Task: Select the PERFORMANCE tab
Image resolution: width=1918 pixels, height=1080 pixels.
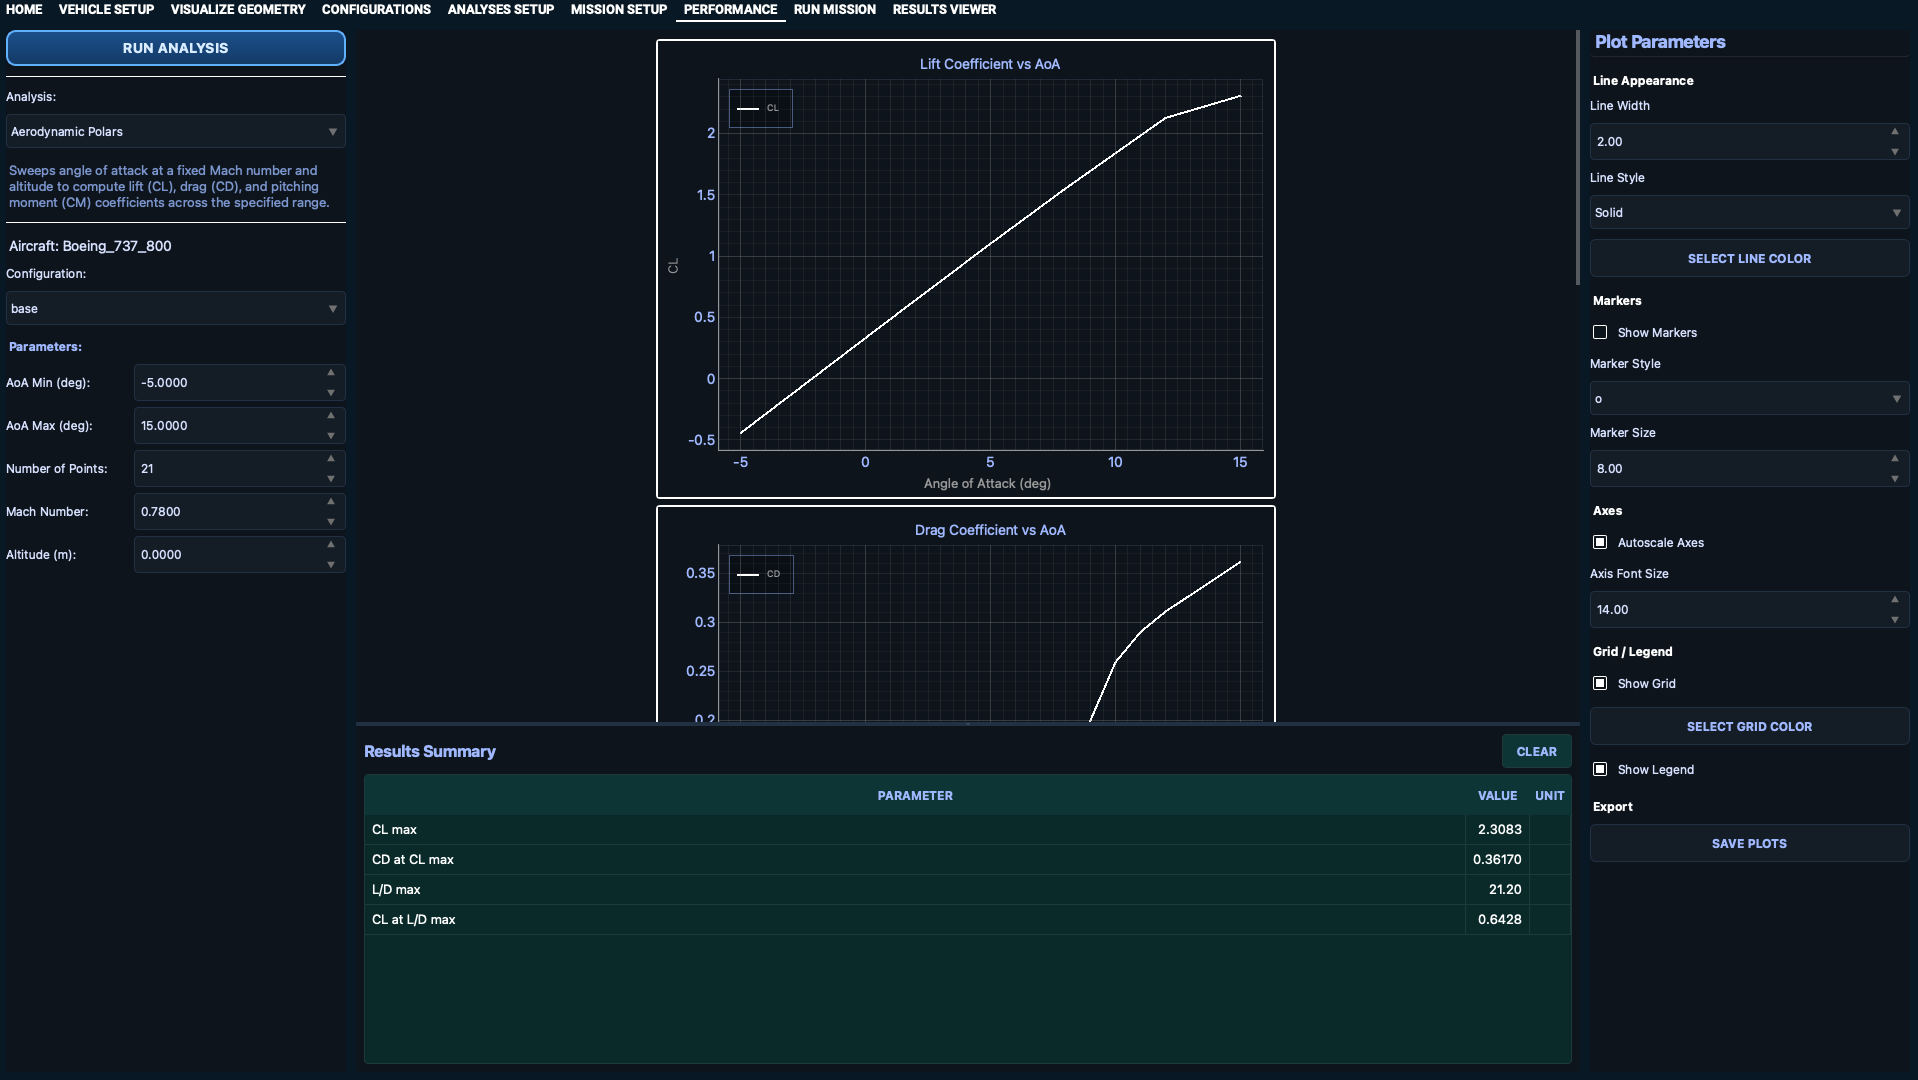Action: tap(730, 9)
